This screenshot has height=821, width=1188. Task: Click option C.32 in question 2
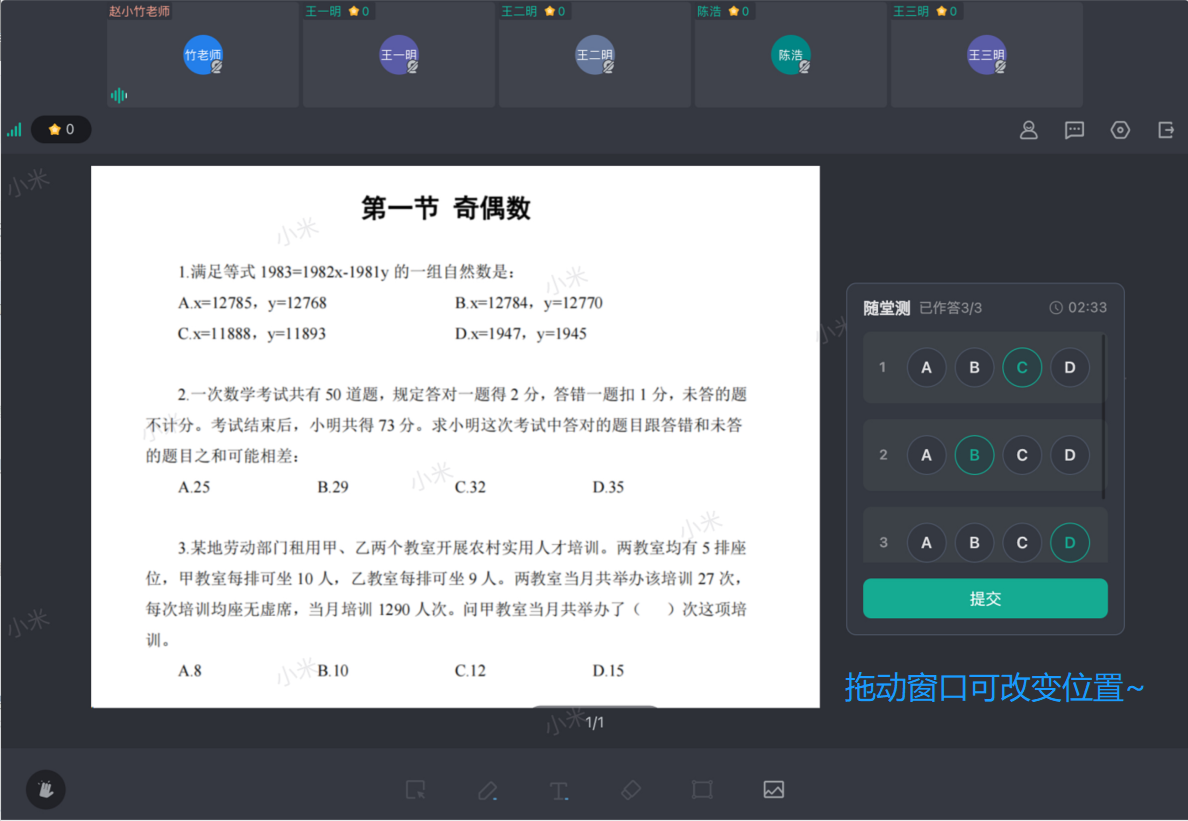(x=470, y=487)
